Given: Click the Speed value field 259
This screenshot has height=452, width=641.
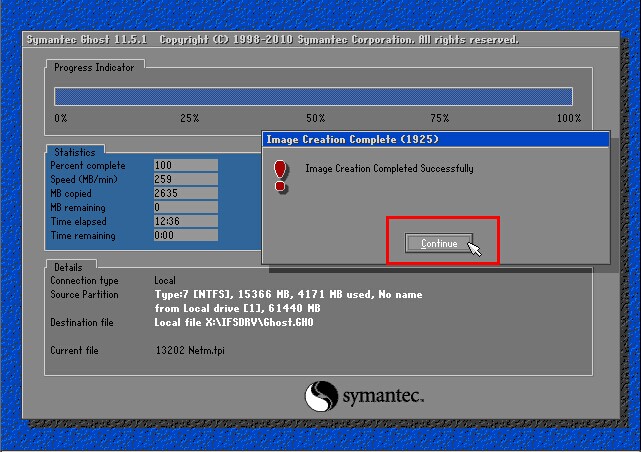Looking at the screenshot, I should pyautogui.click(x=185, y=179).
